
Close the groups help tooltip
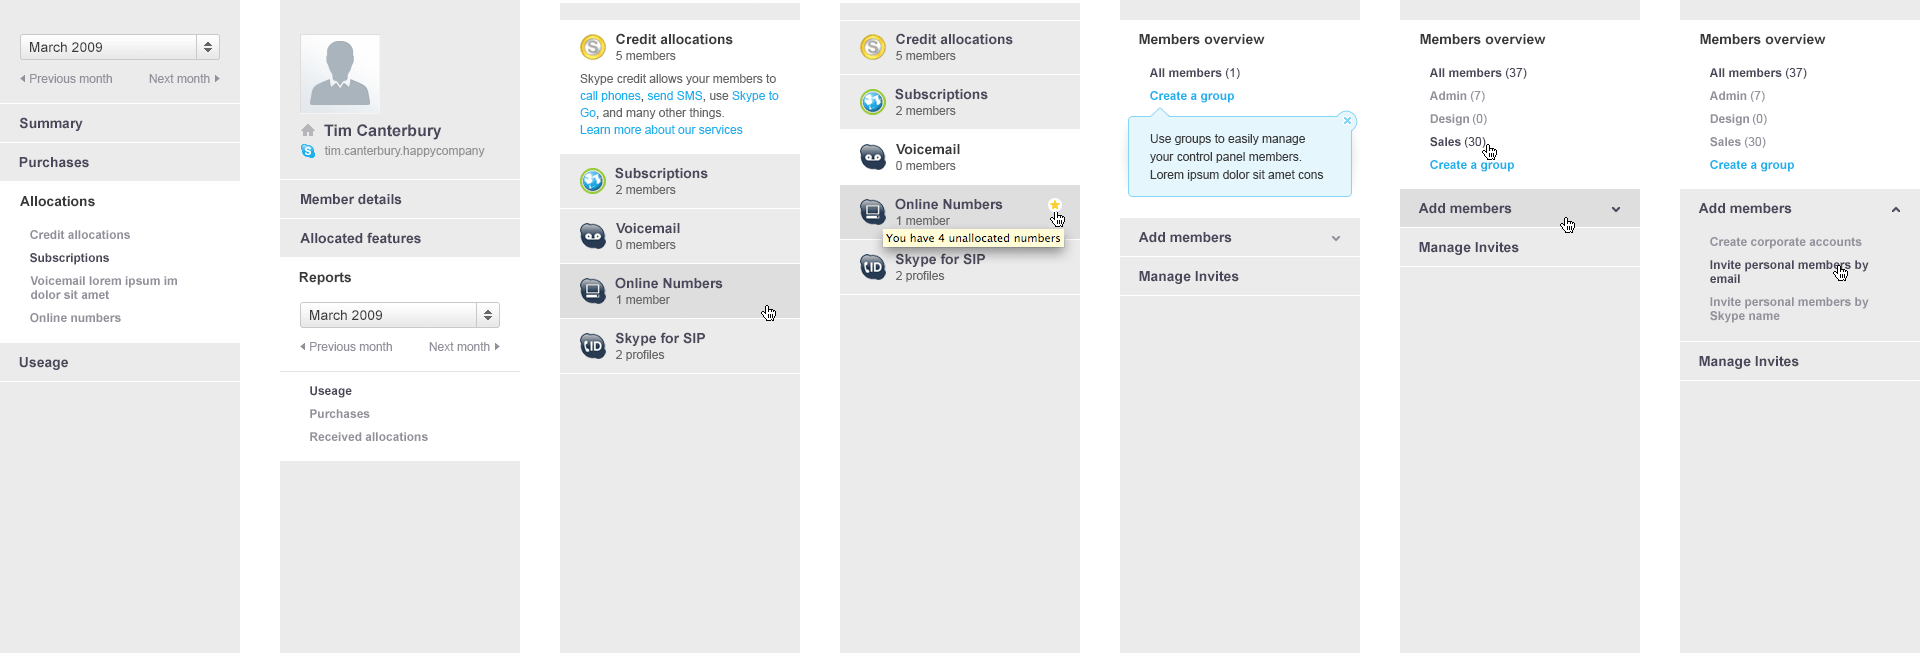coord(1347,121)
